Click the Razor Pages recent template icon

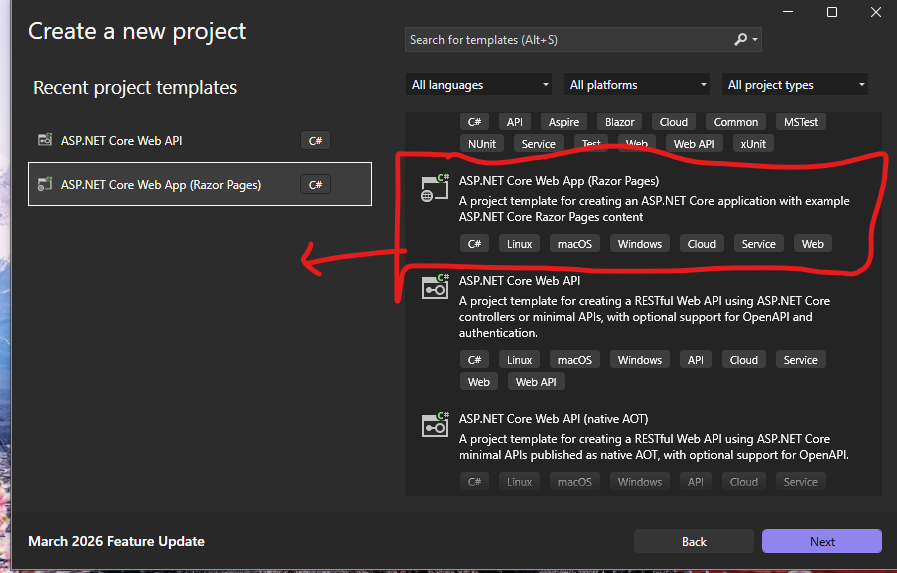pos(44,184)
